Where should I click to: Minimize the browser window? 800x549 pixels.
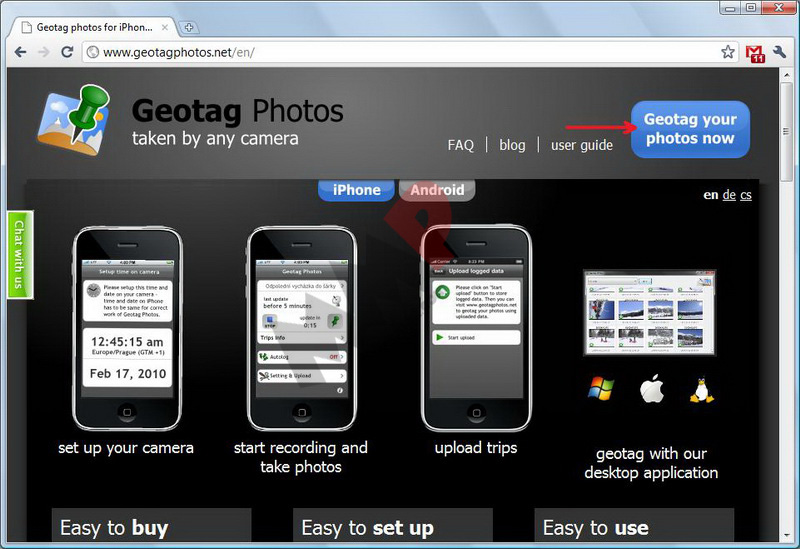(x=730, y=7)
